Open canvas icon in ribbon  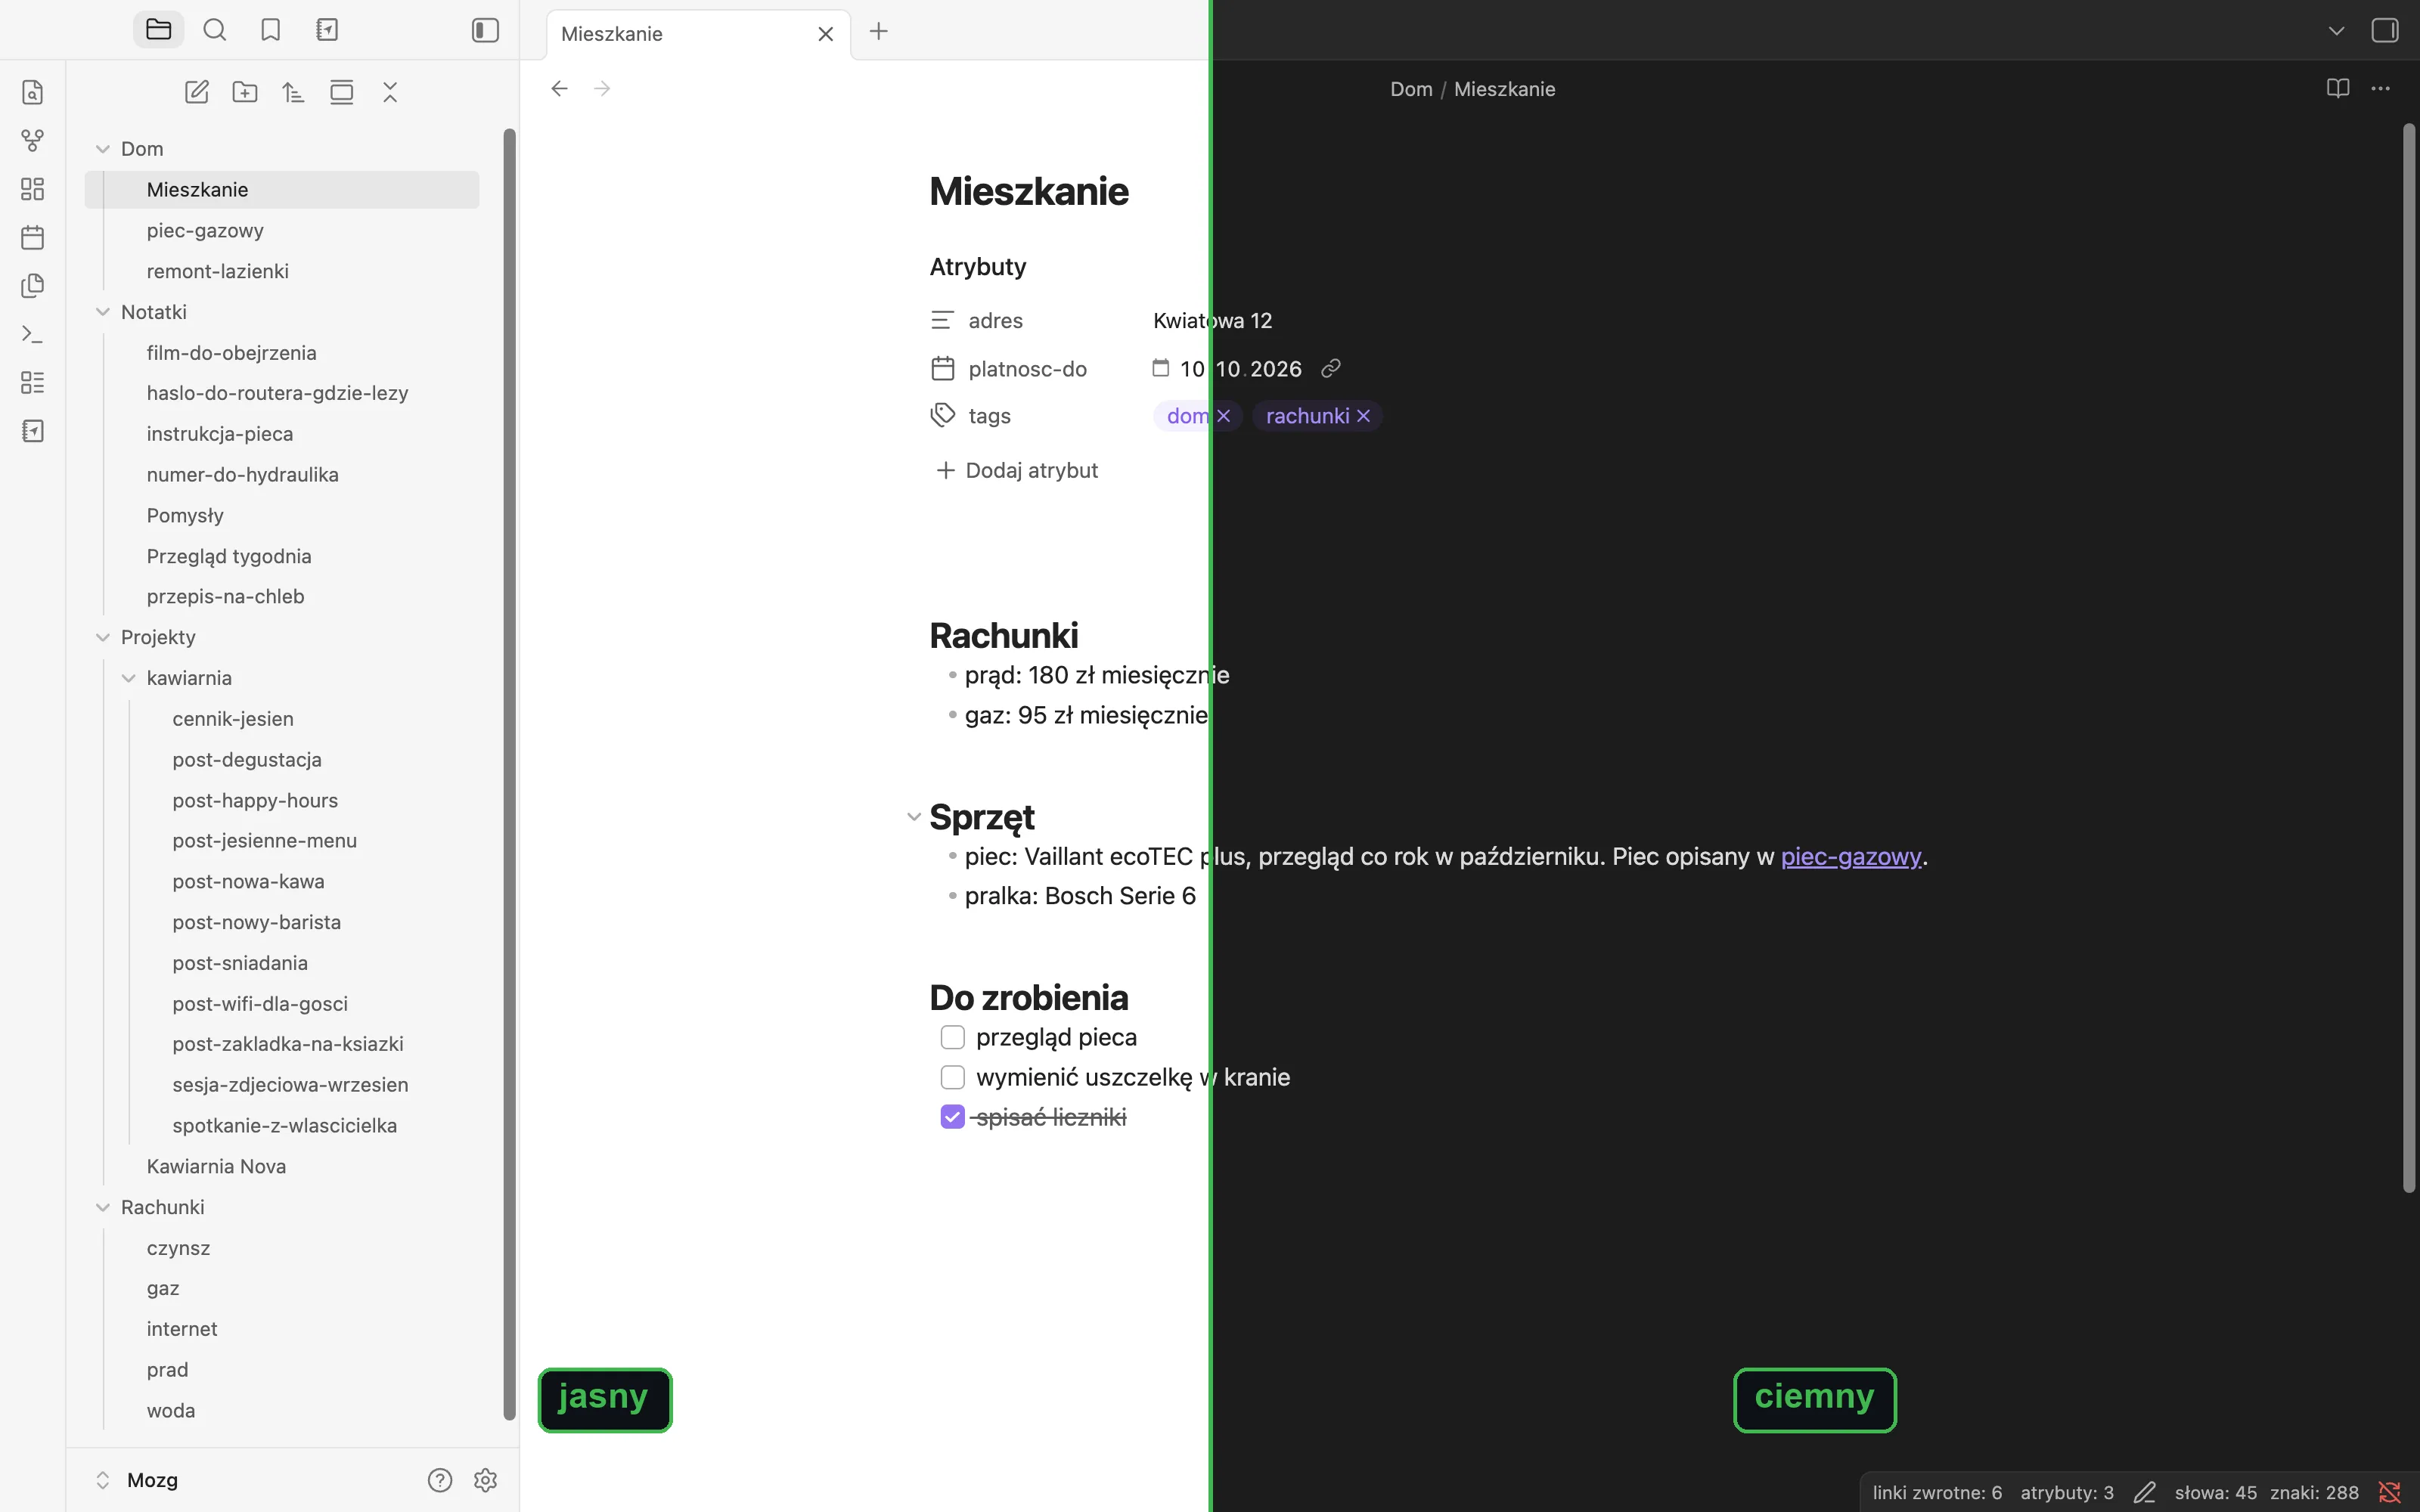click(x=33, y=189)
